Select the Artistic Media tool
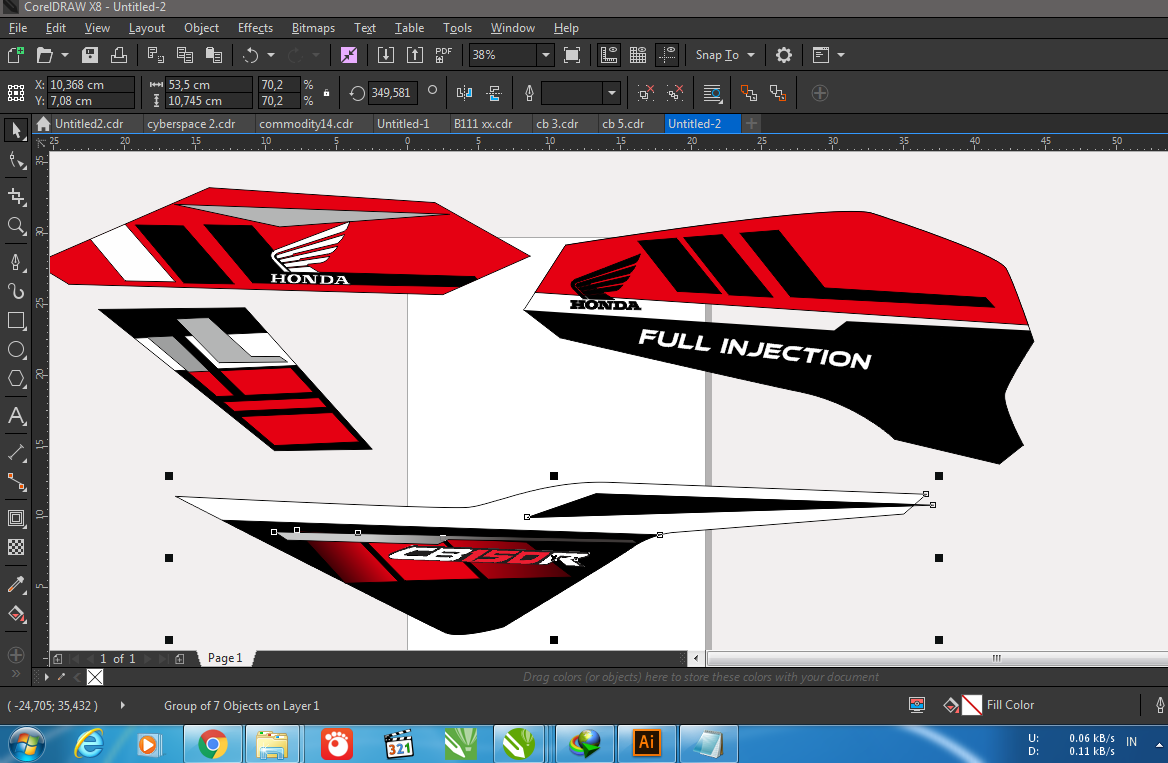This screenshot has width=1168, height=763. 16,291
